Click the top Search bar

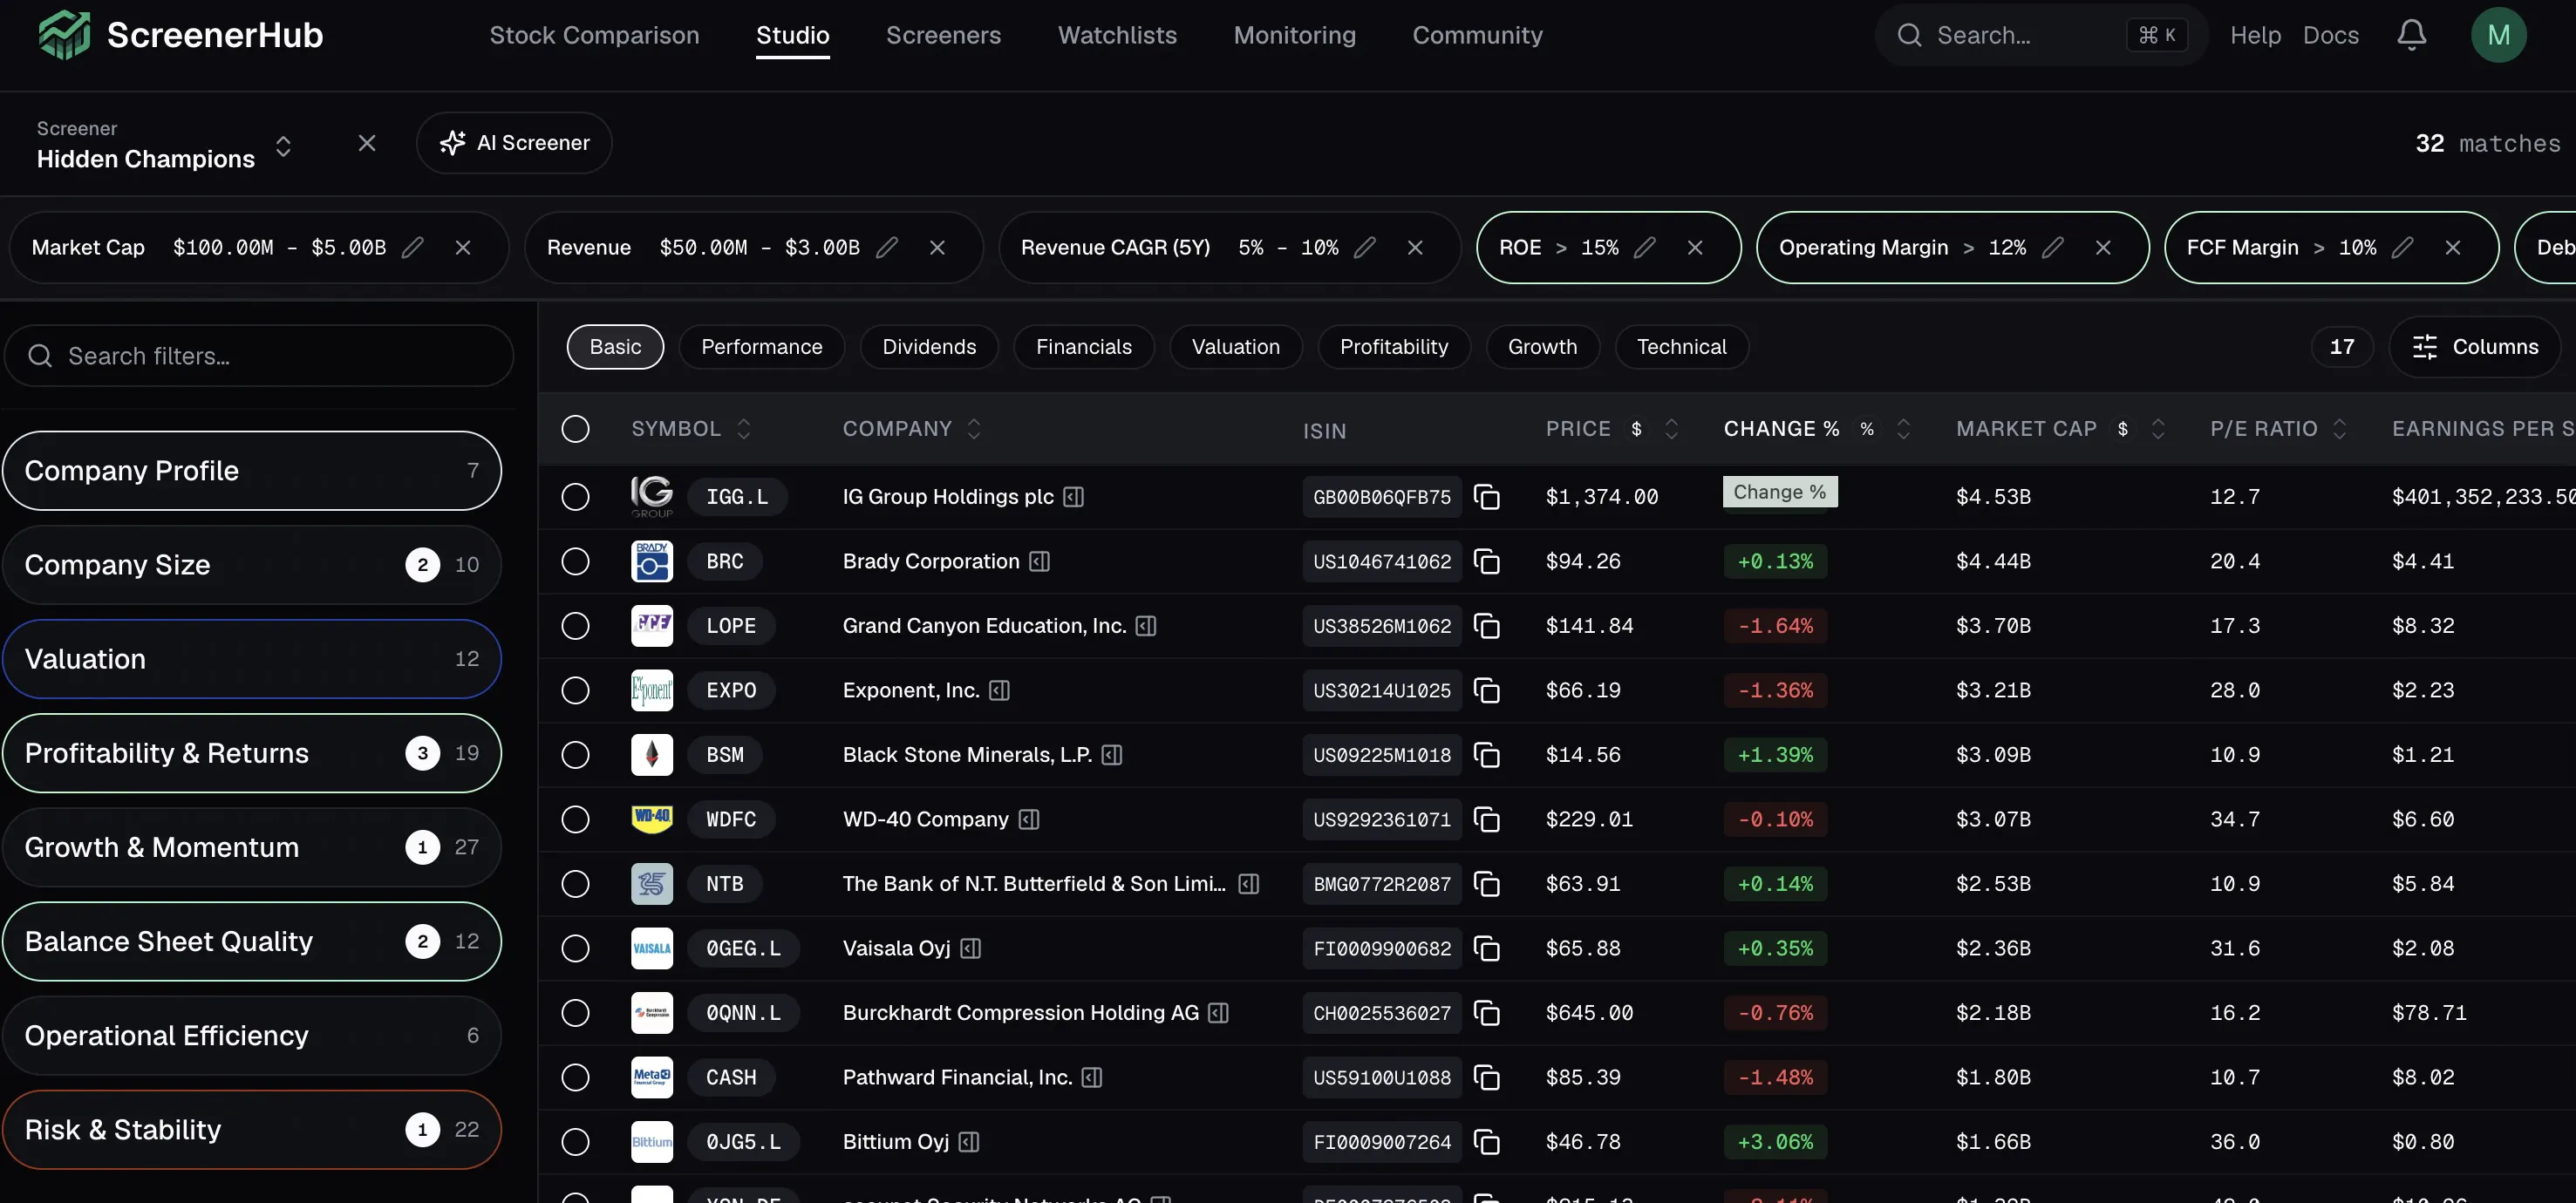coord(2040,35)
